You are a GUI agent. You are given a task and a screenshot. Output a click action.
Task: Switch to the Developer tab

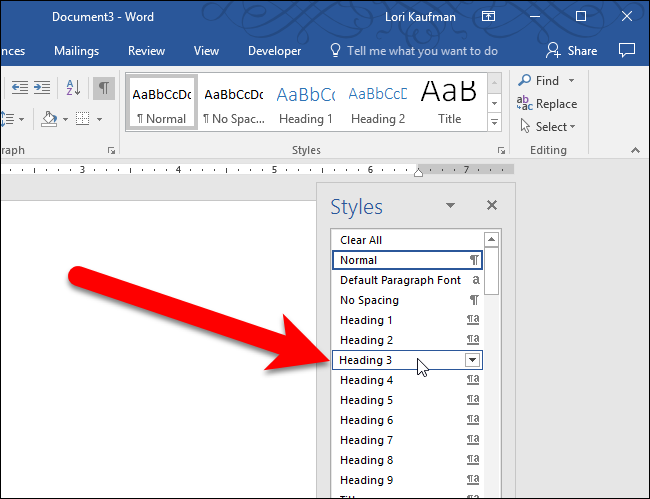tap(274, 50)
